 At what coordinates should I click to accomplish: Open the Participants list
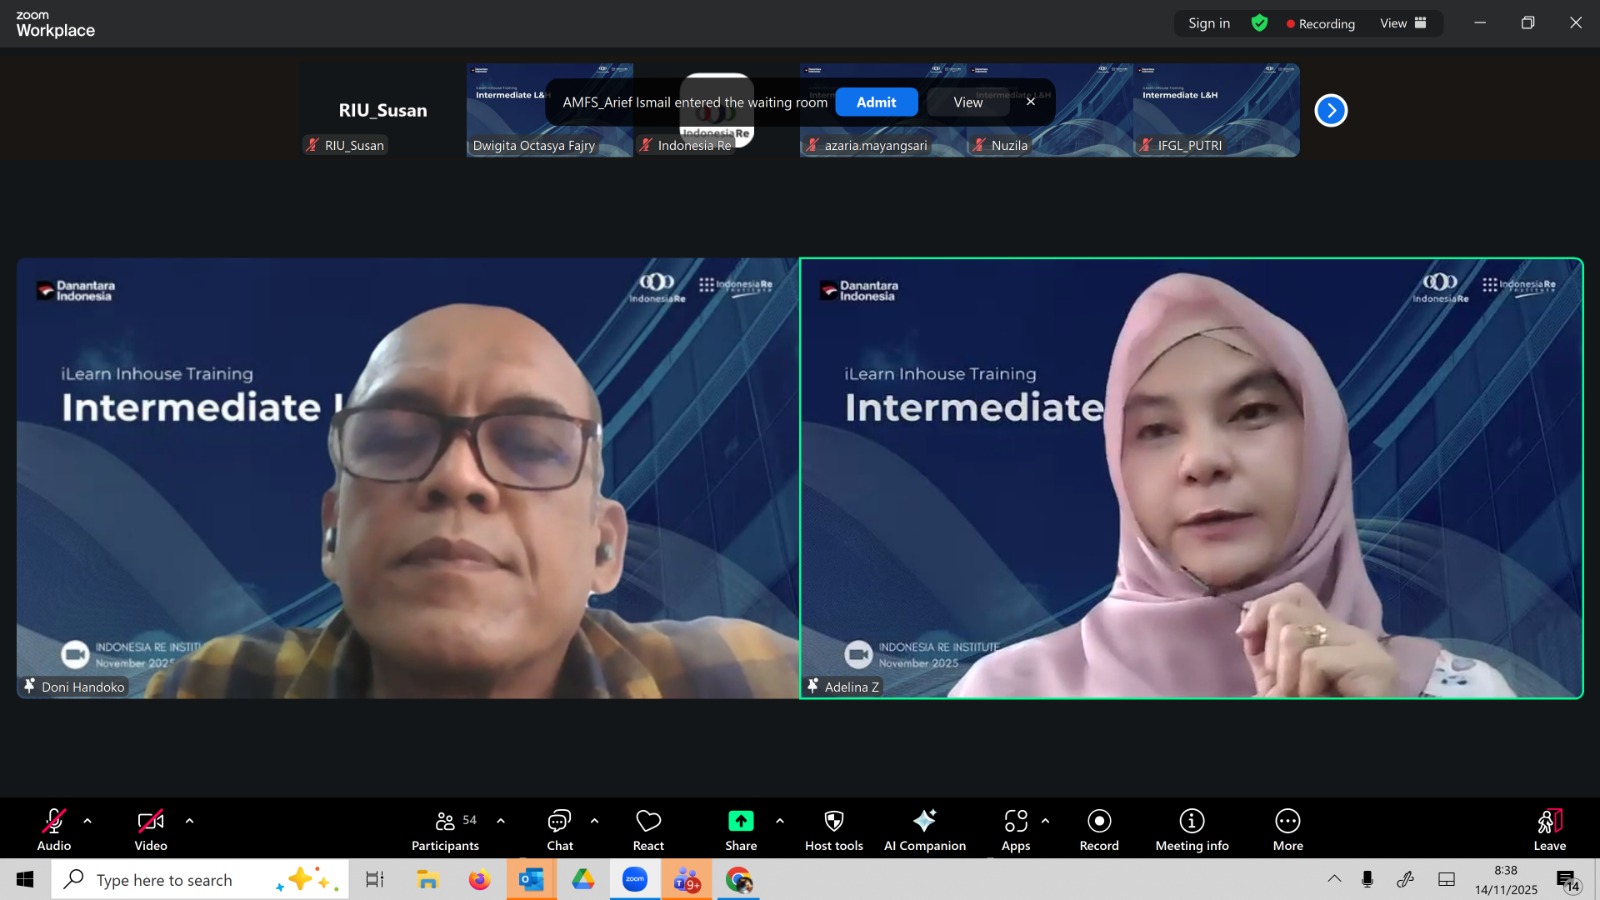(x=445, y=830)
